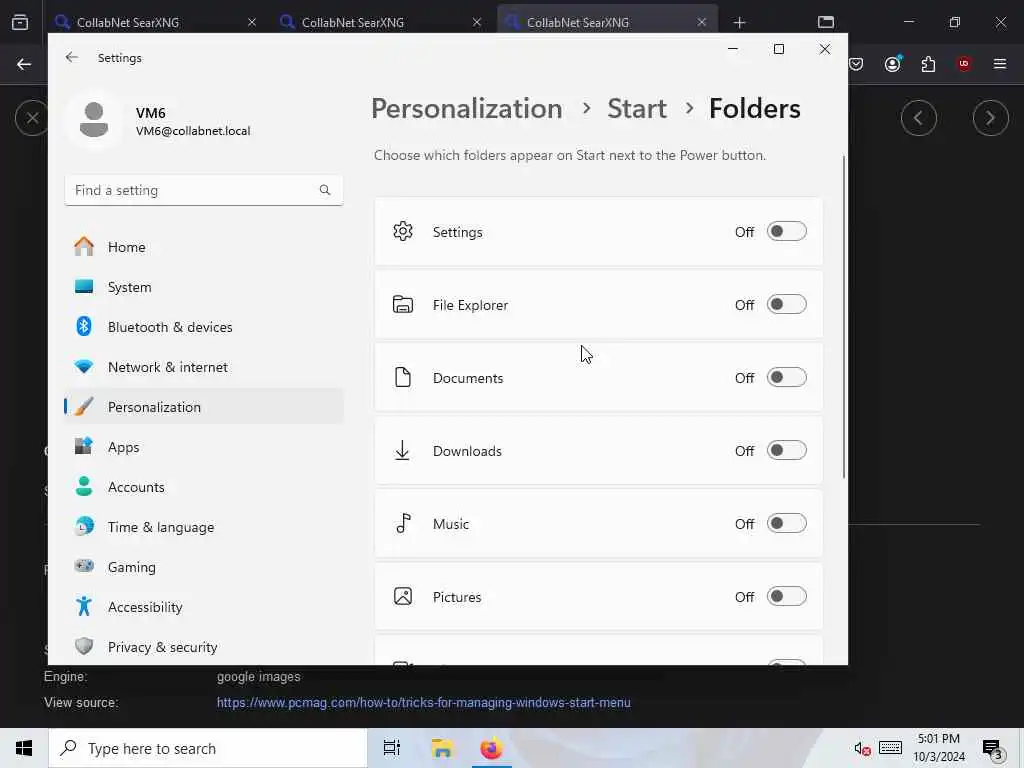Click the Personalization breadcrumb
Image resolution: width=1024 pixels, height=768 pixels.
[x=466, y=108]
